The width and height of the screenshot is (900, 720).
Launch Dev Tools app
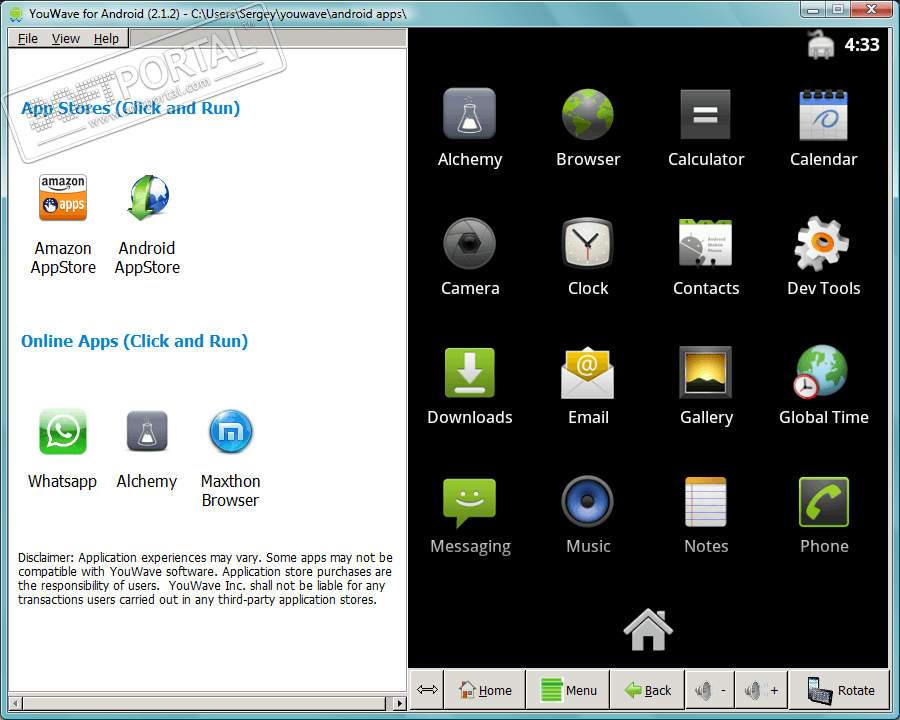[822, 243]
